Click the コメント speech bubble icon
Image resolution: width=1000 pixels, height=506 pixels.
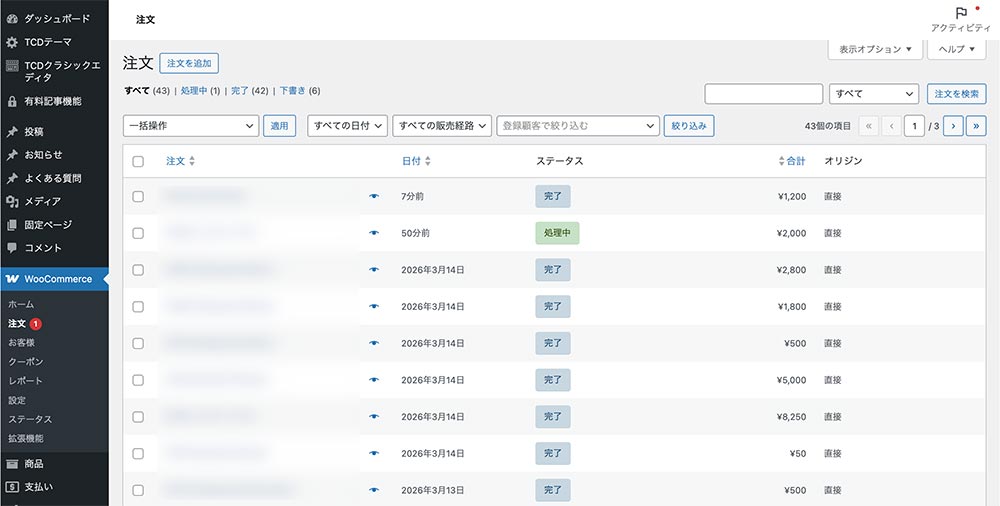point(12,248)
